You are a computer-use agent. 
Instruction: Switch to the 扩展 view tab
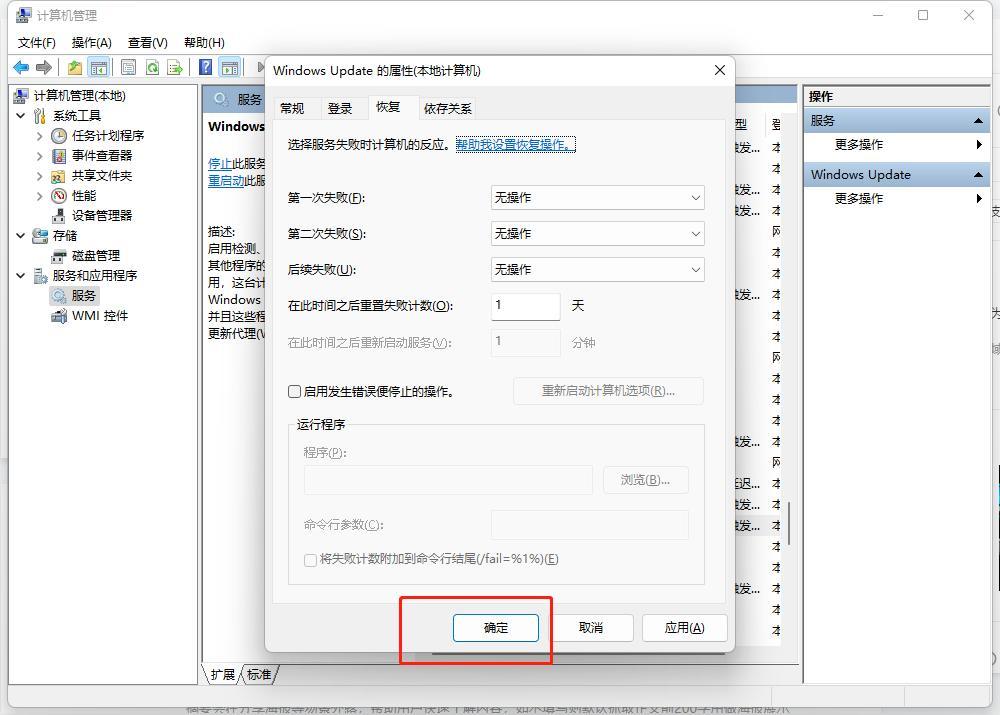click(223, 675)
